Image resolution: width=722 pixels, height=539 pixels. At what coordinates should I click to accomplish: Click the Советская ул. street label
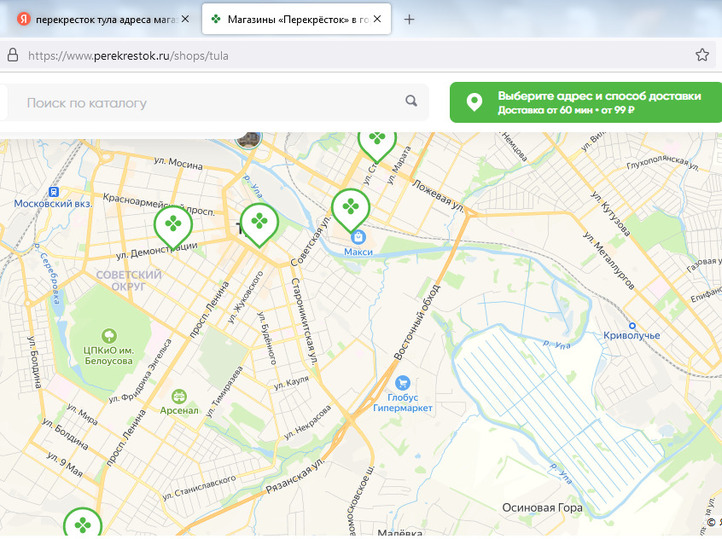tap(310, 239)
